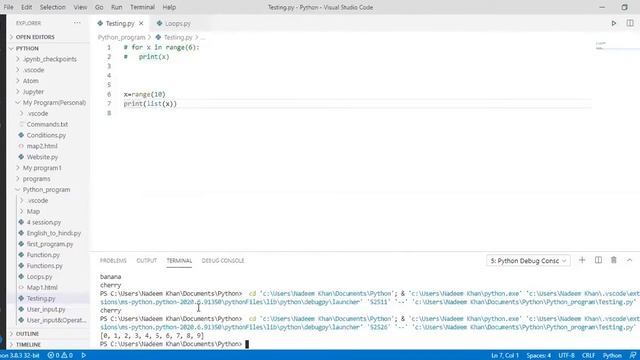Expand the programs folder
640x360 pixels.
pos(36,179)
